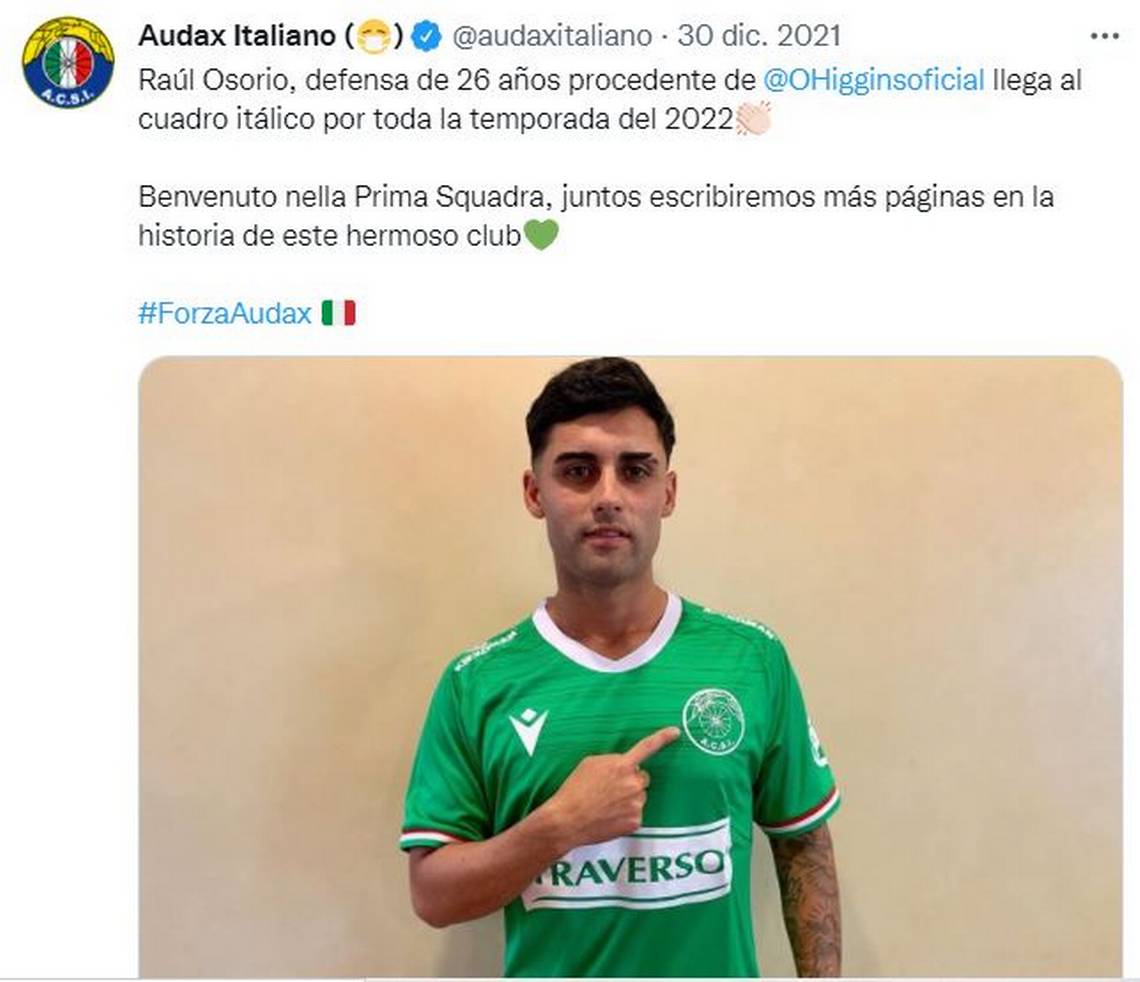Click the Traverso sponsor on the shirt
Screen dimensions: 1140x982
[627, 866]
